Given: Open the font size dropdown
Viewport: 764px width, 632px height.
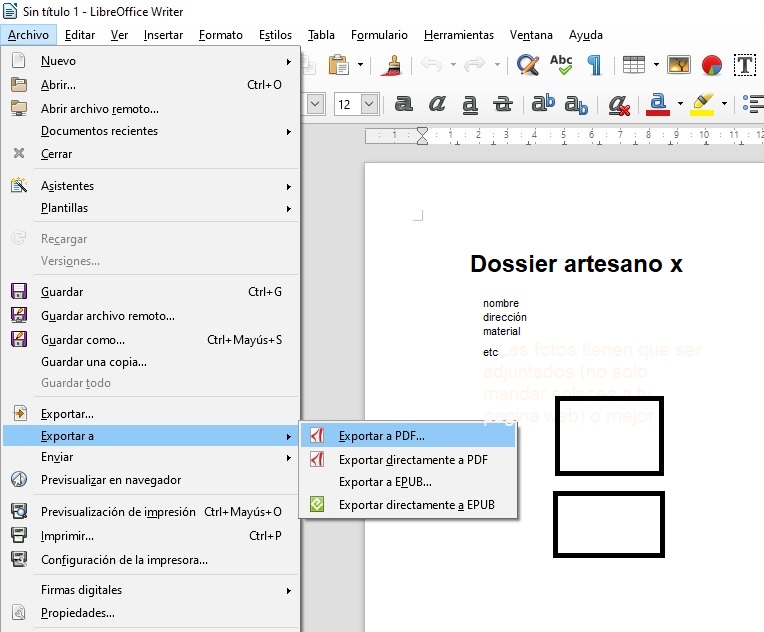Looking at the screenshot, I should point(369,104).
